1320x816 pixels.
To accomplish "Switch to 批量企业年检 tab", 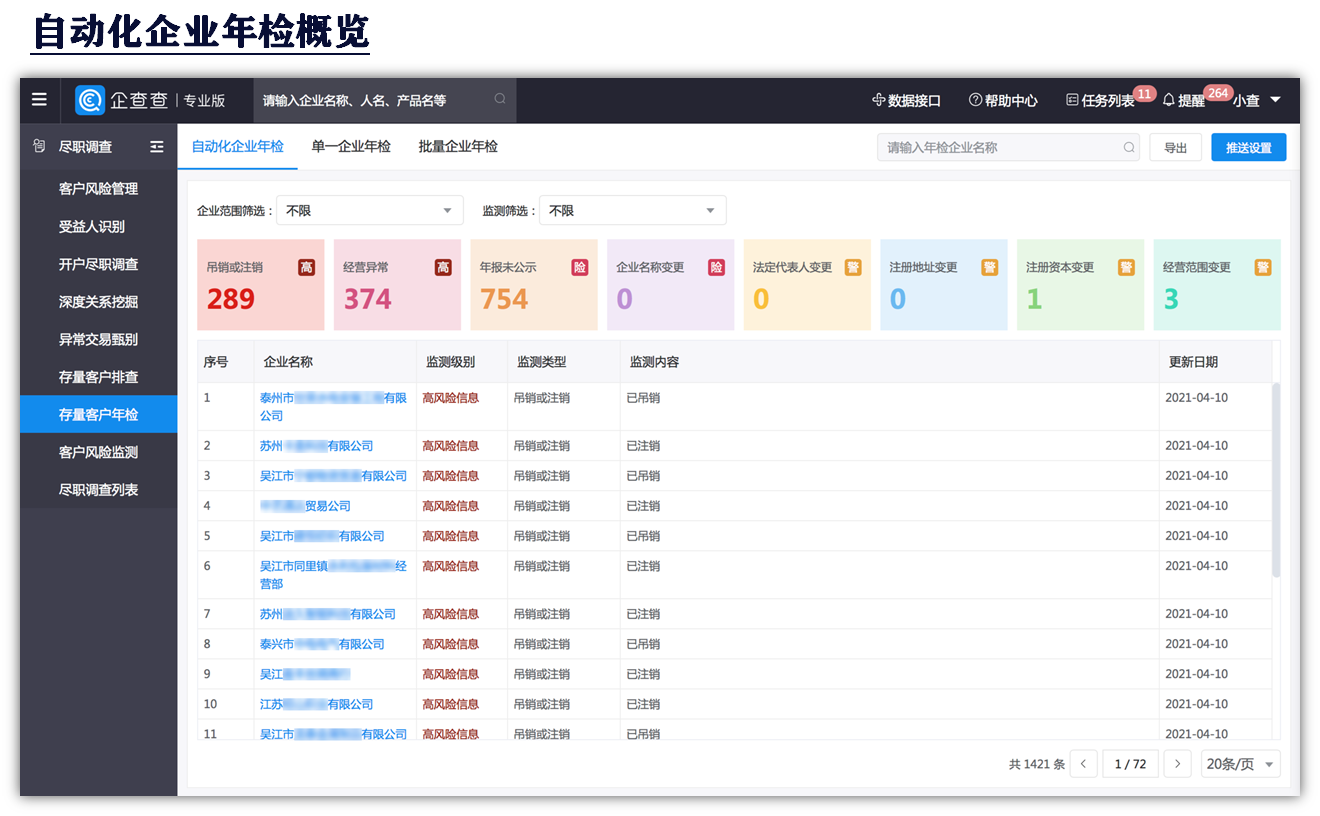I will (458, 146).
